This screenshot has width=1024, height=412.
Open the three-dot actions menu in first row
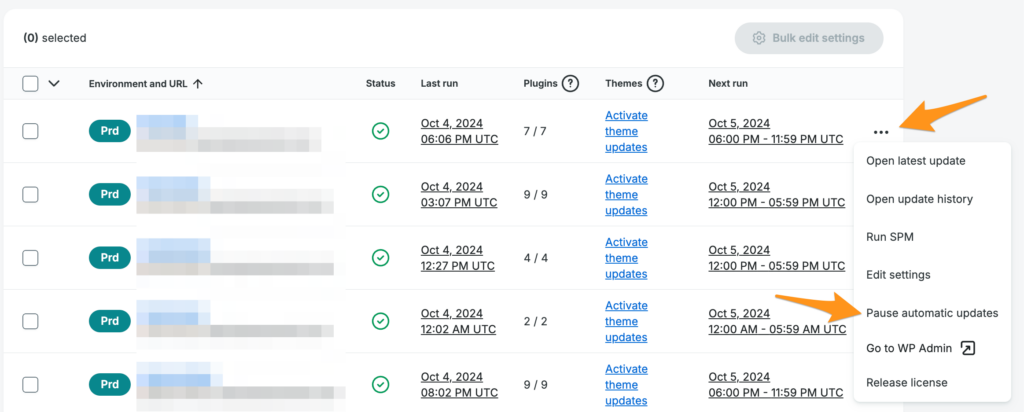880,131
